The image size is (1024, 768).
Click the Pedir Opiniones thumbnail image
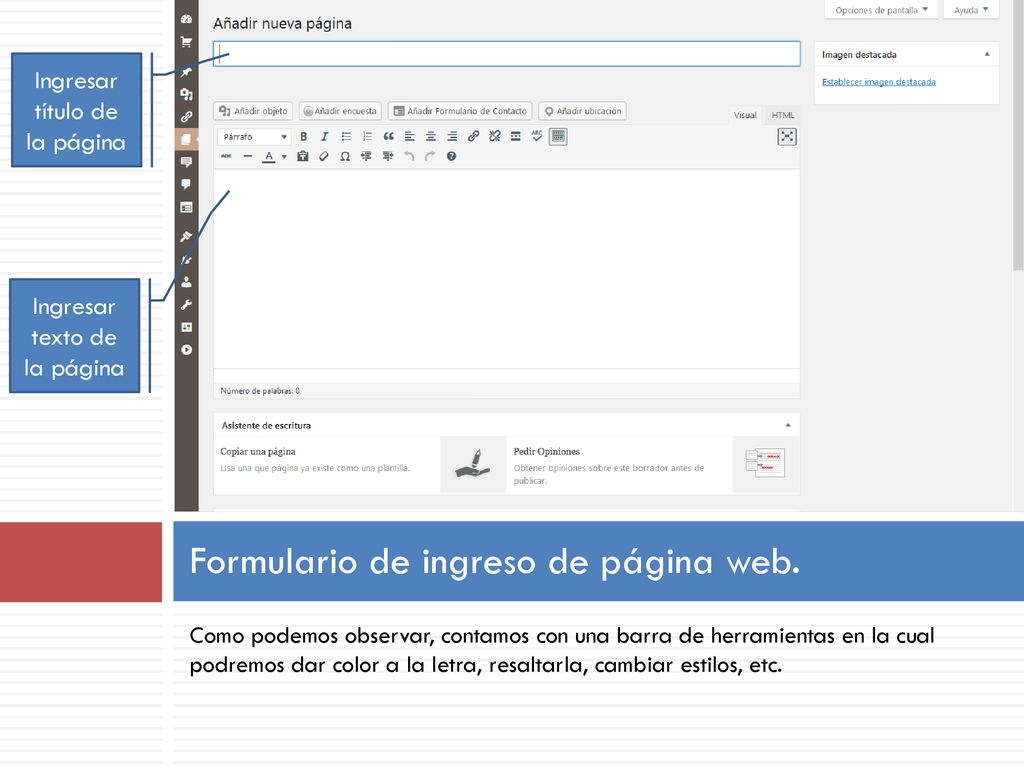tap(765, 464)
